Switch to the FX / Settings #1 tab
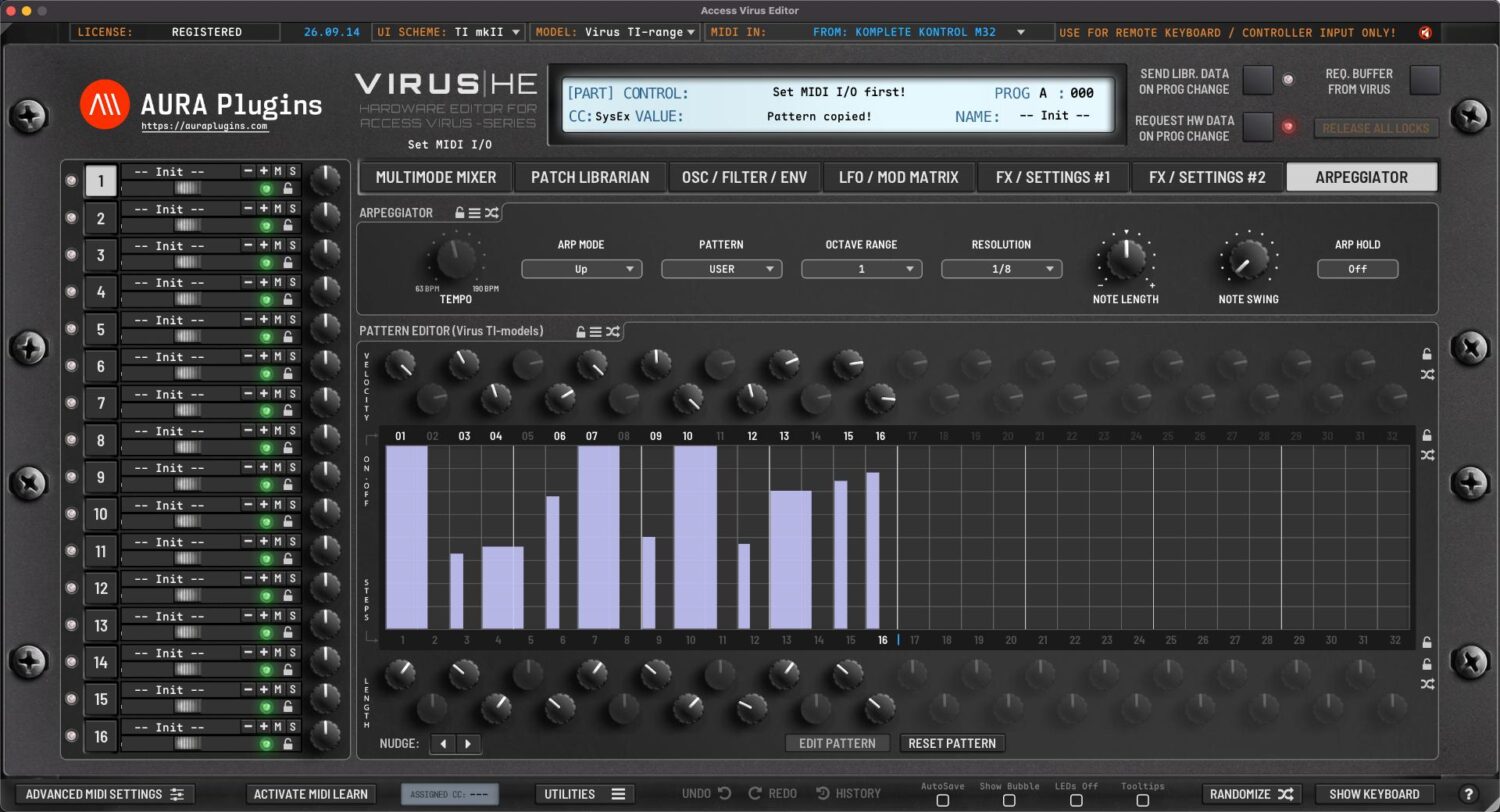This screenshot has width=1500, height=812. 1053,177
